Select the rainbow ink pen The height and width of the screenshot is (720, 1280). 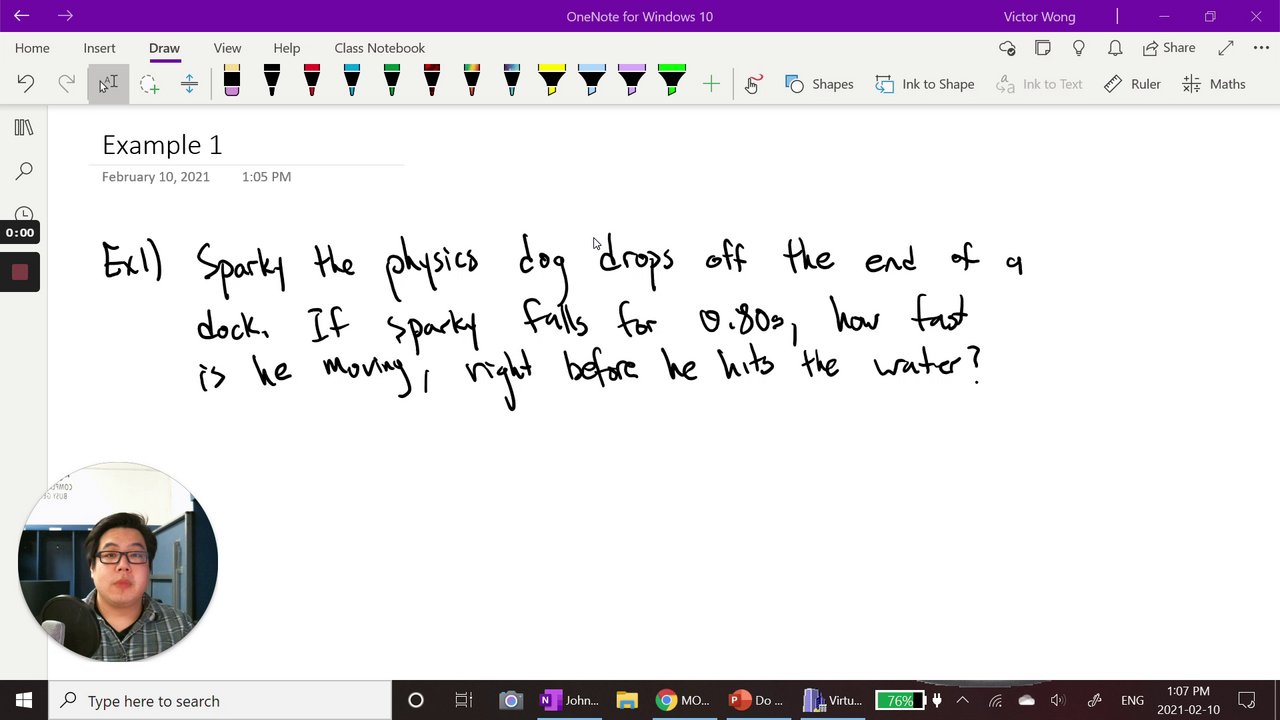(472, 81)
